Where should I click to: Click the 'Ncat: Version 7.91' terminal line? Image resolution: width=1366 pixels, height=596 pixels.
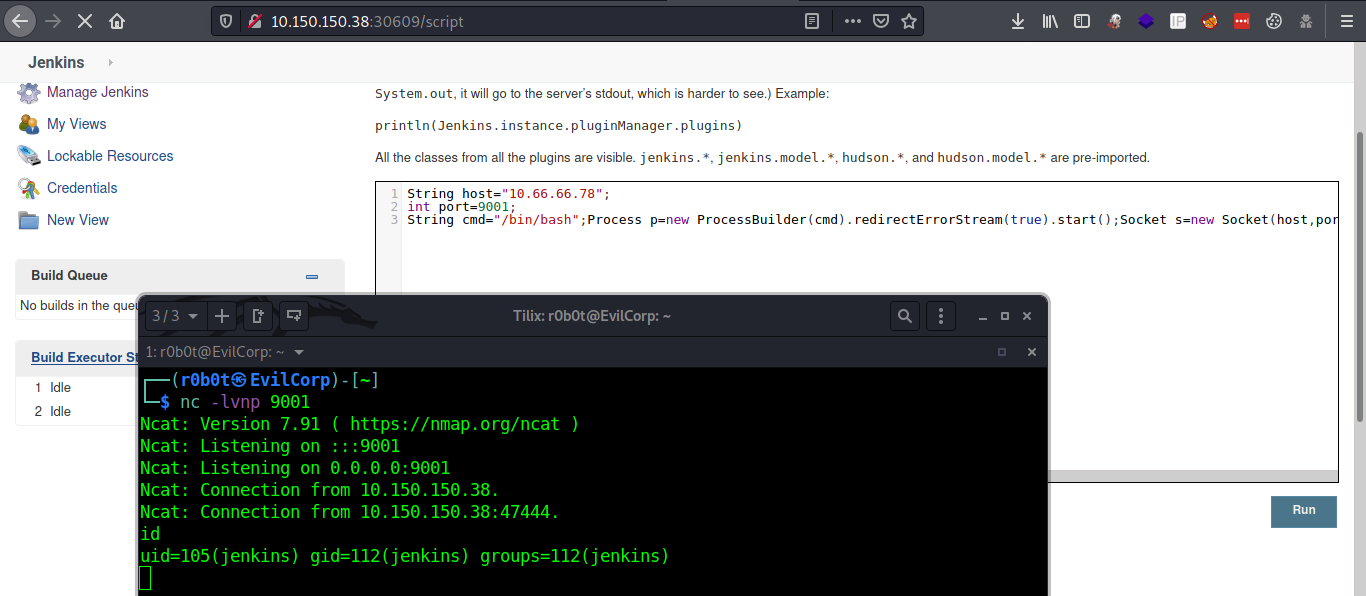(x=359, y=424)
